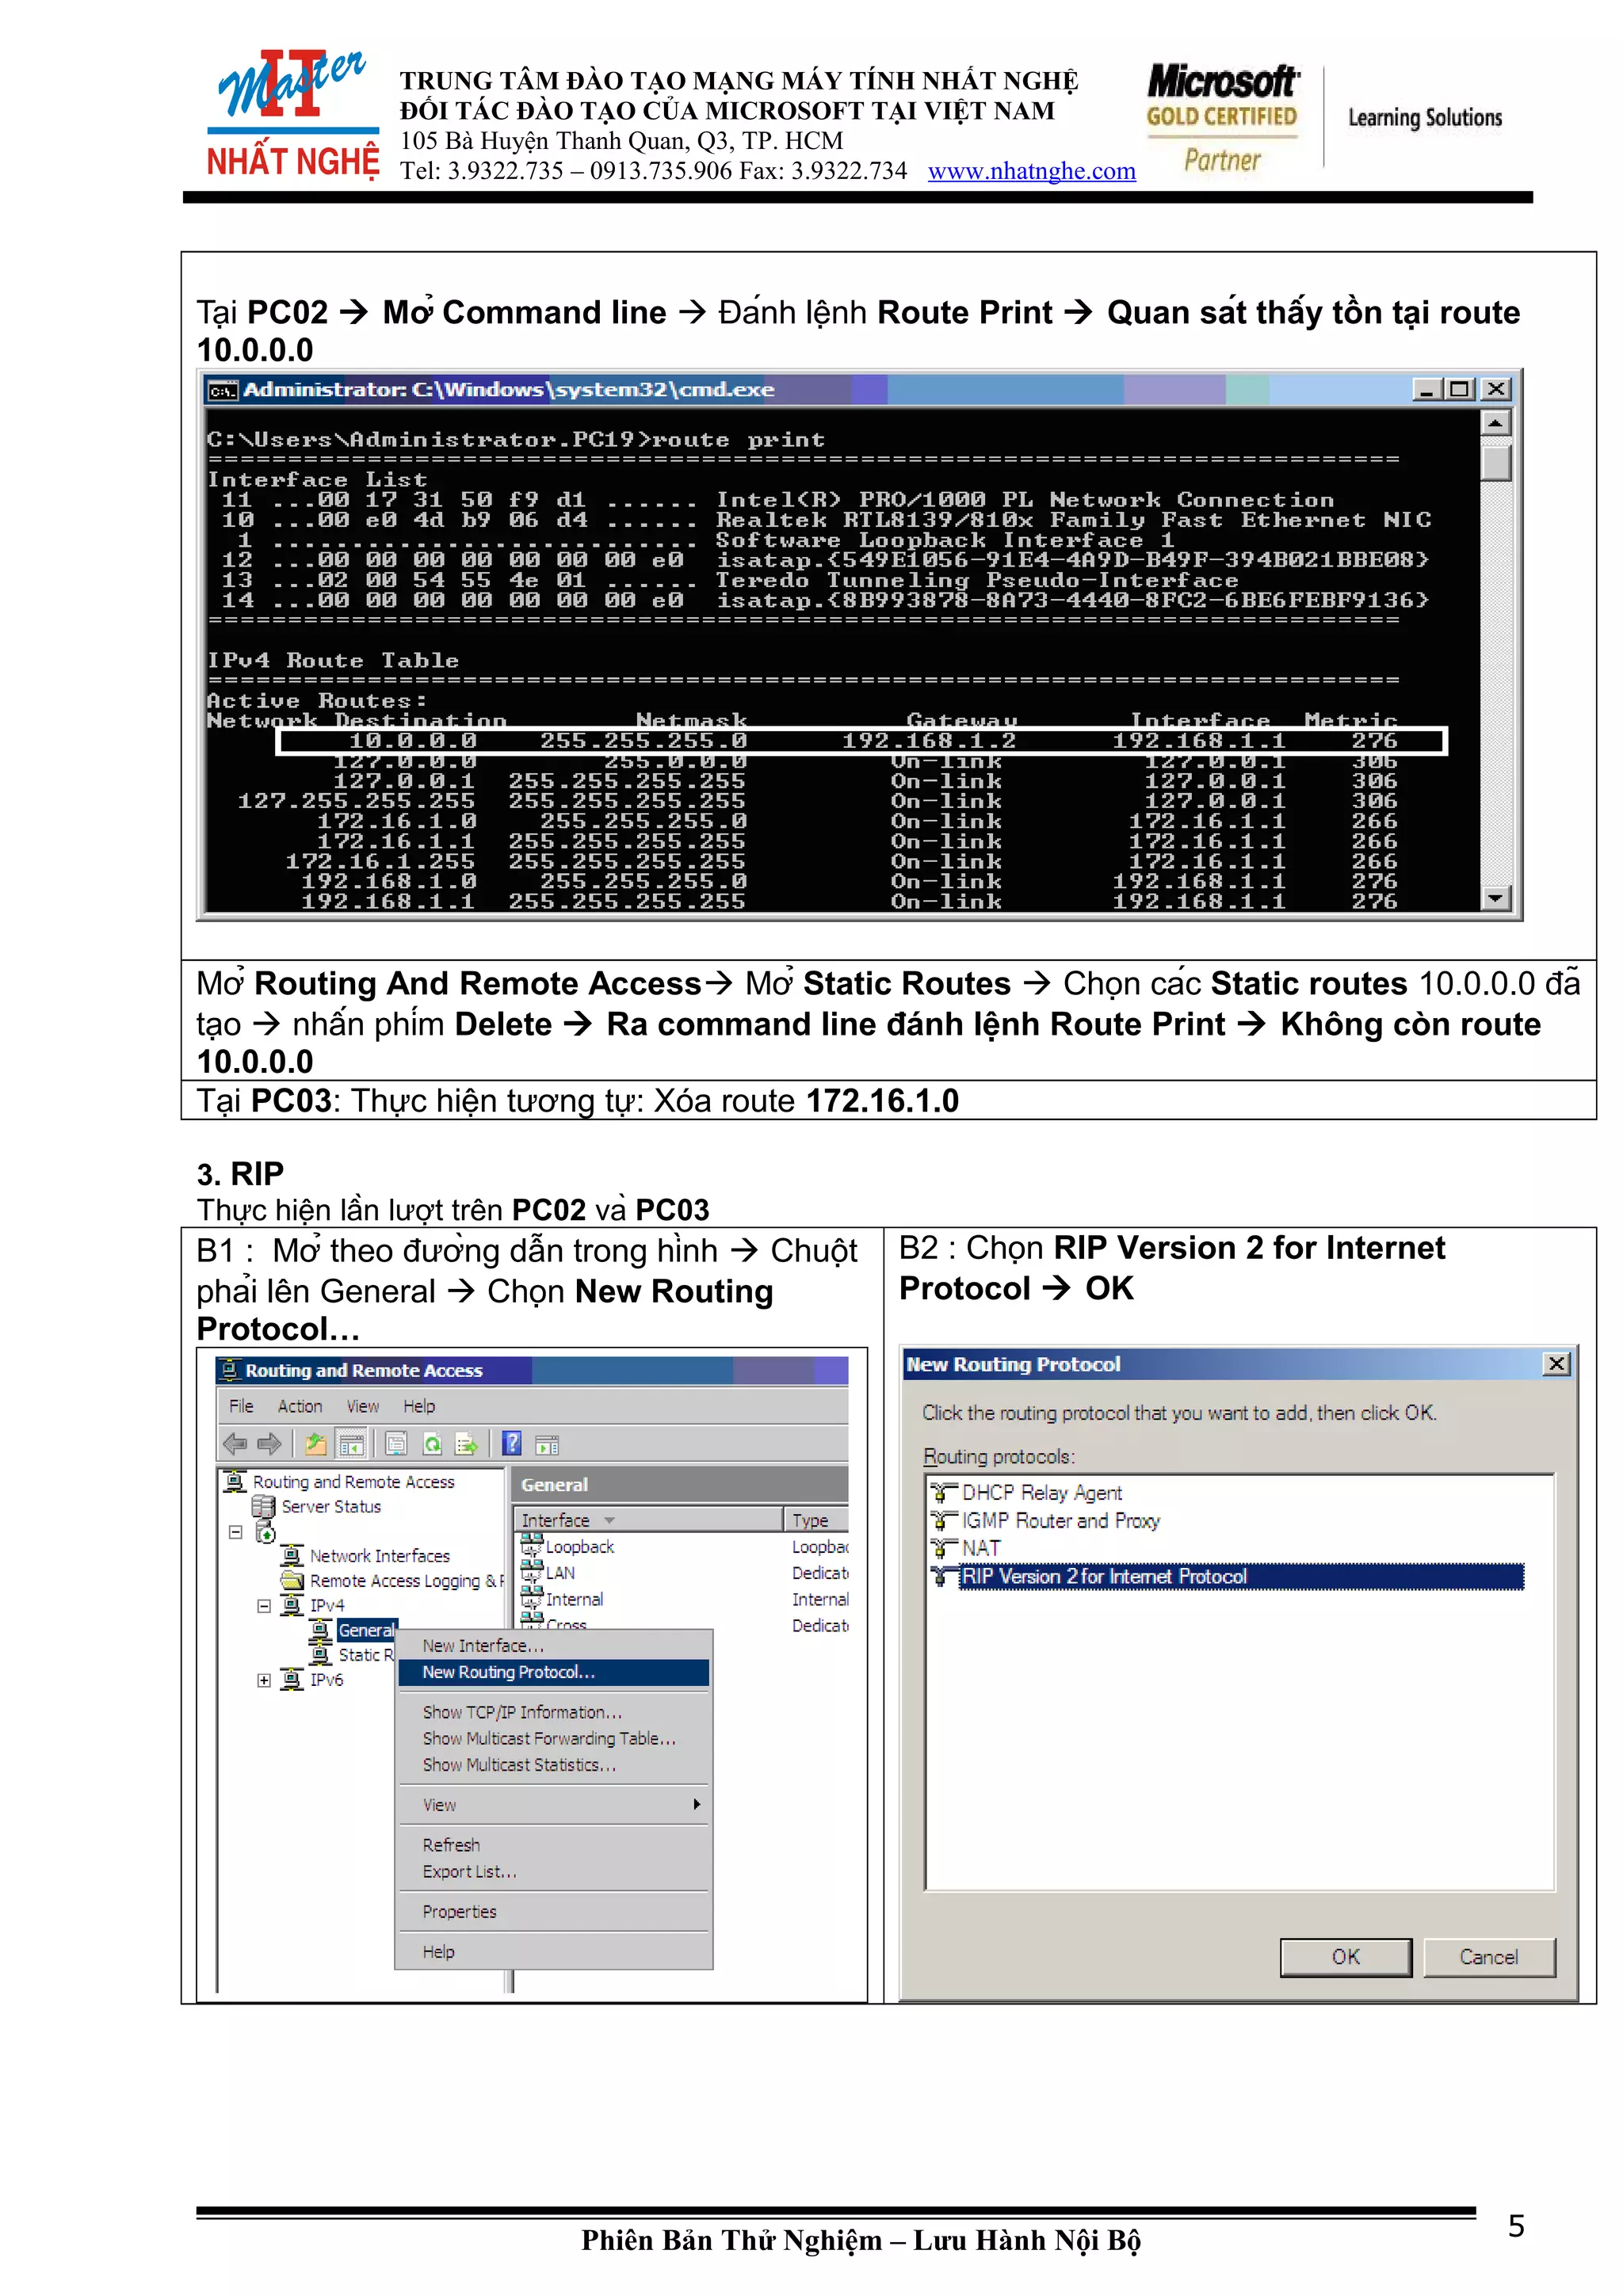This screenshot has width=1623, height=2296.
Task: Collapse the local server tree node
Action: click(235, 1532)
